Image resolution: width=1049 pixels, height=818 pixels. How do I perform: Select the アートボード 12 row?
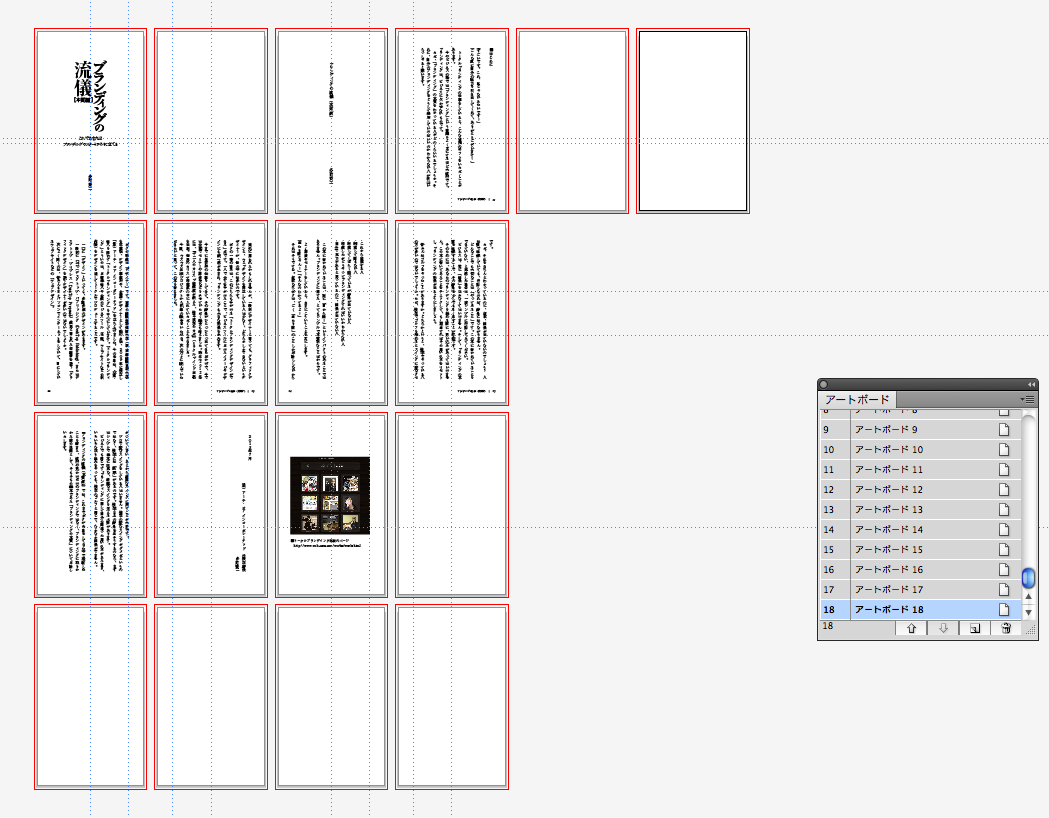click(921, 490)
